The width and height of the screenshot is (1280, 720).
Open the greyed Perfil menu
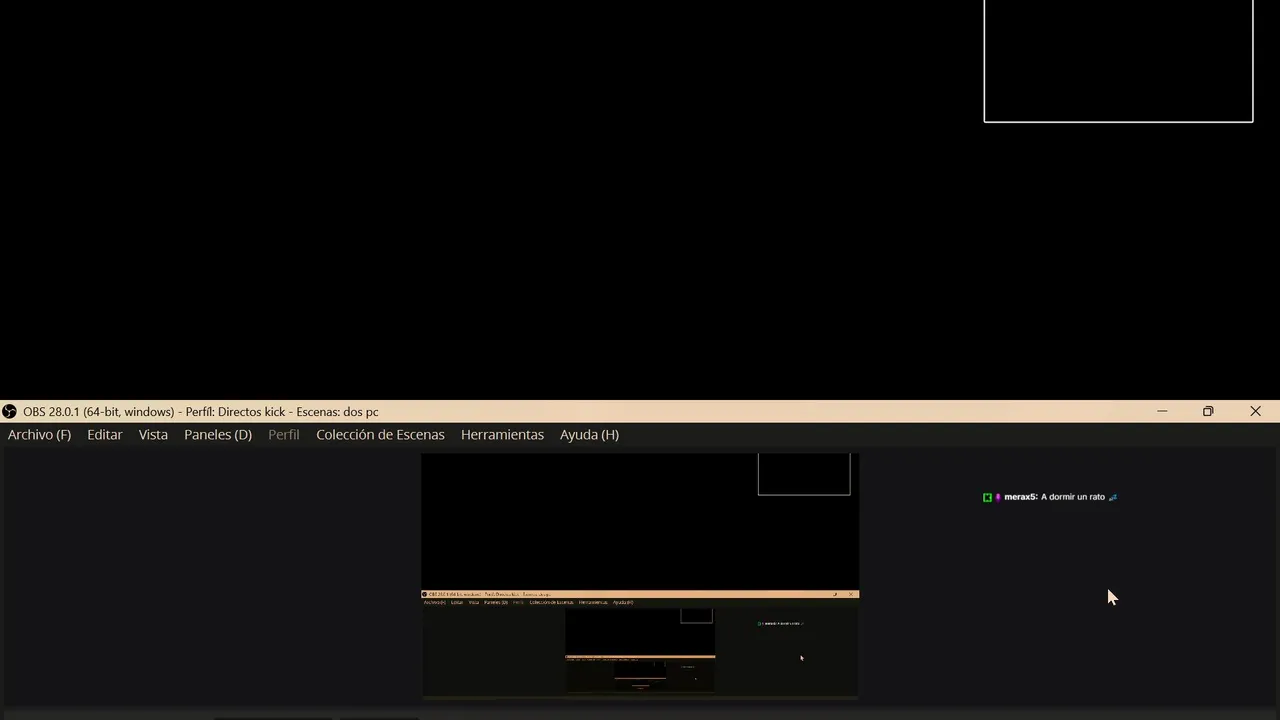[x=284, y=435]
